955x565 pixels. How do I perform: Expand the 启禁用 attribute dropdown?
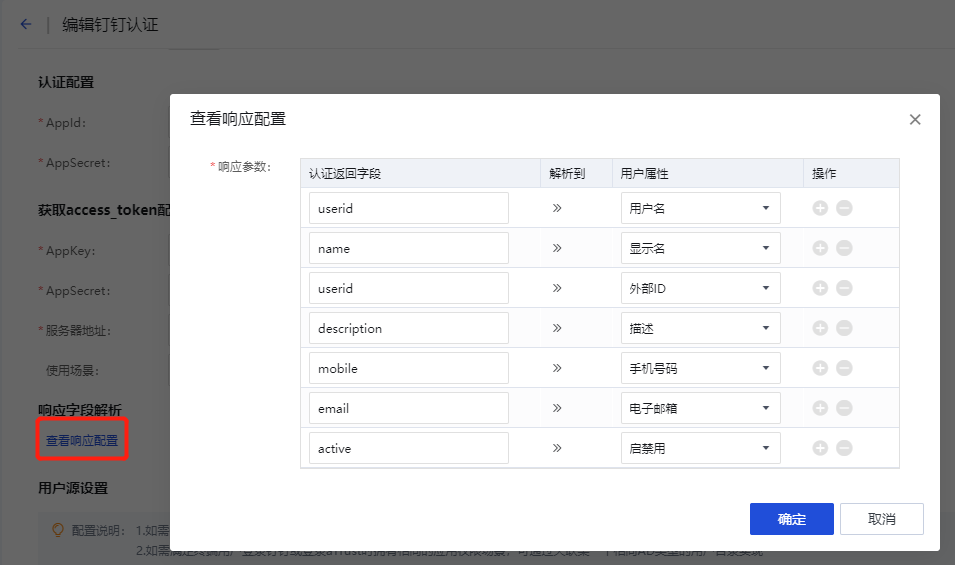(700, 448)
